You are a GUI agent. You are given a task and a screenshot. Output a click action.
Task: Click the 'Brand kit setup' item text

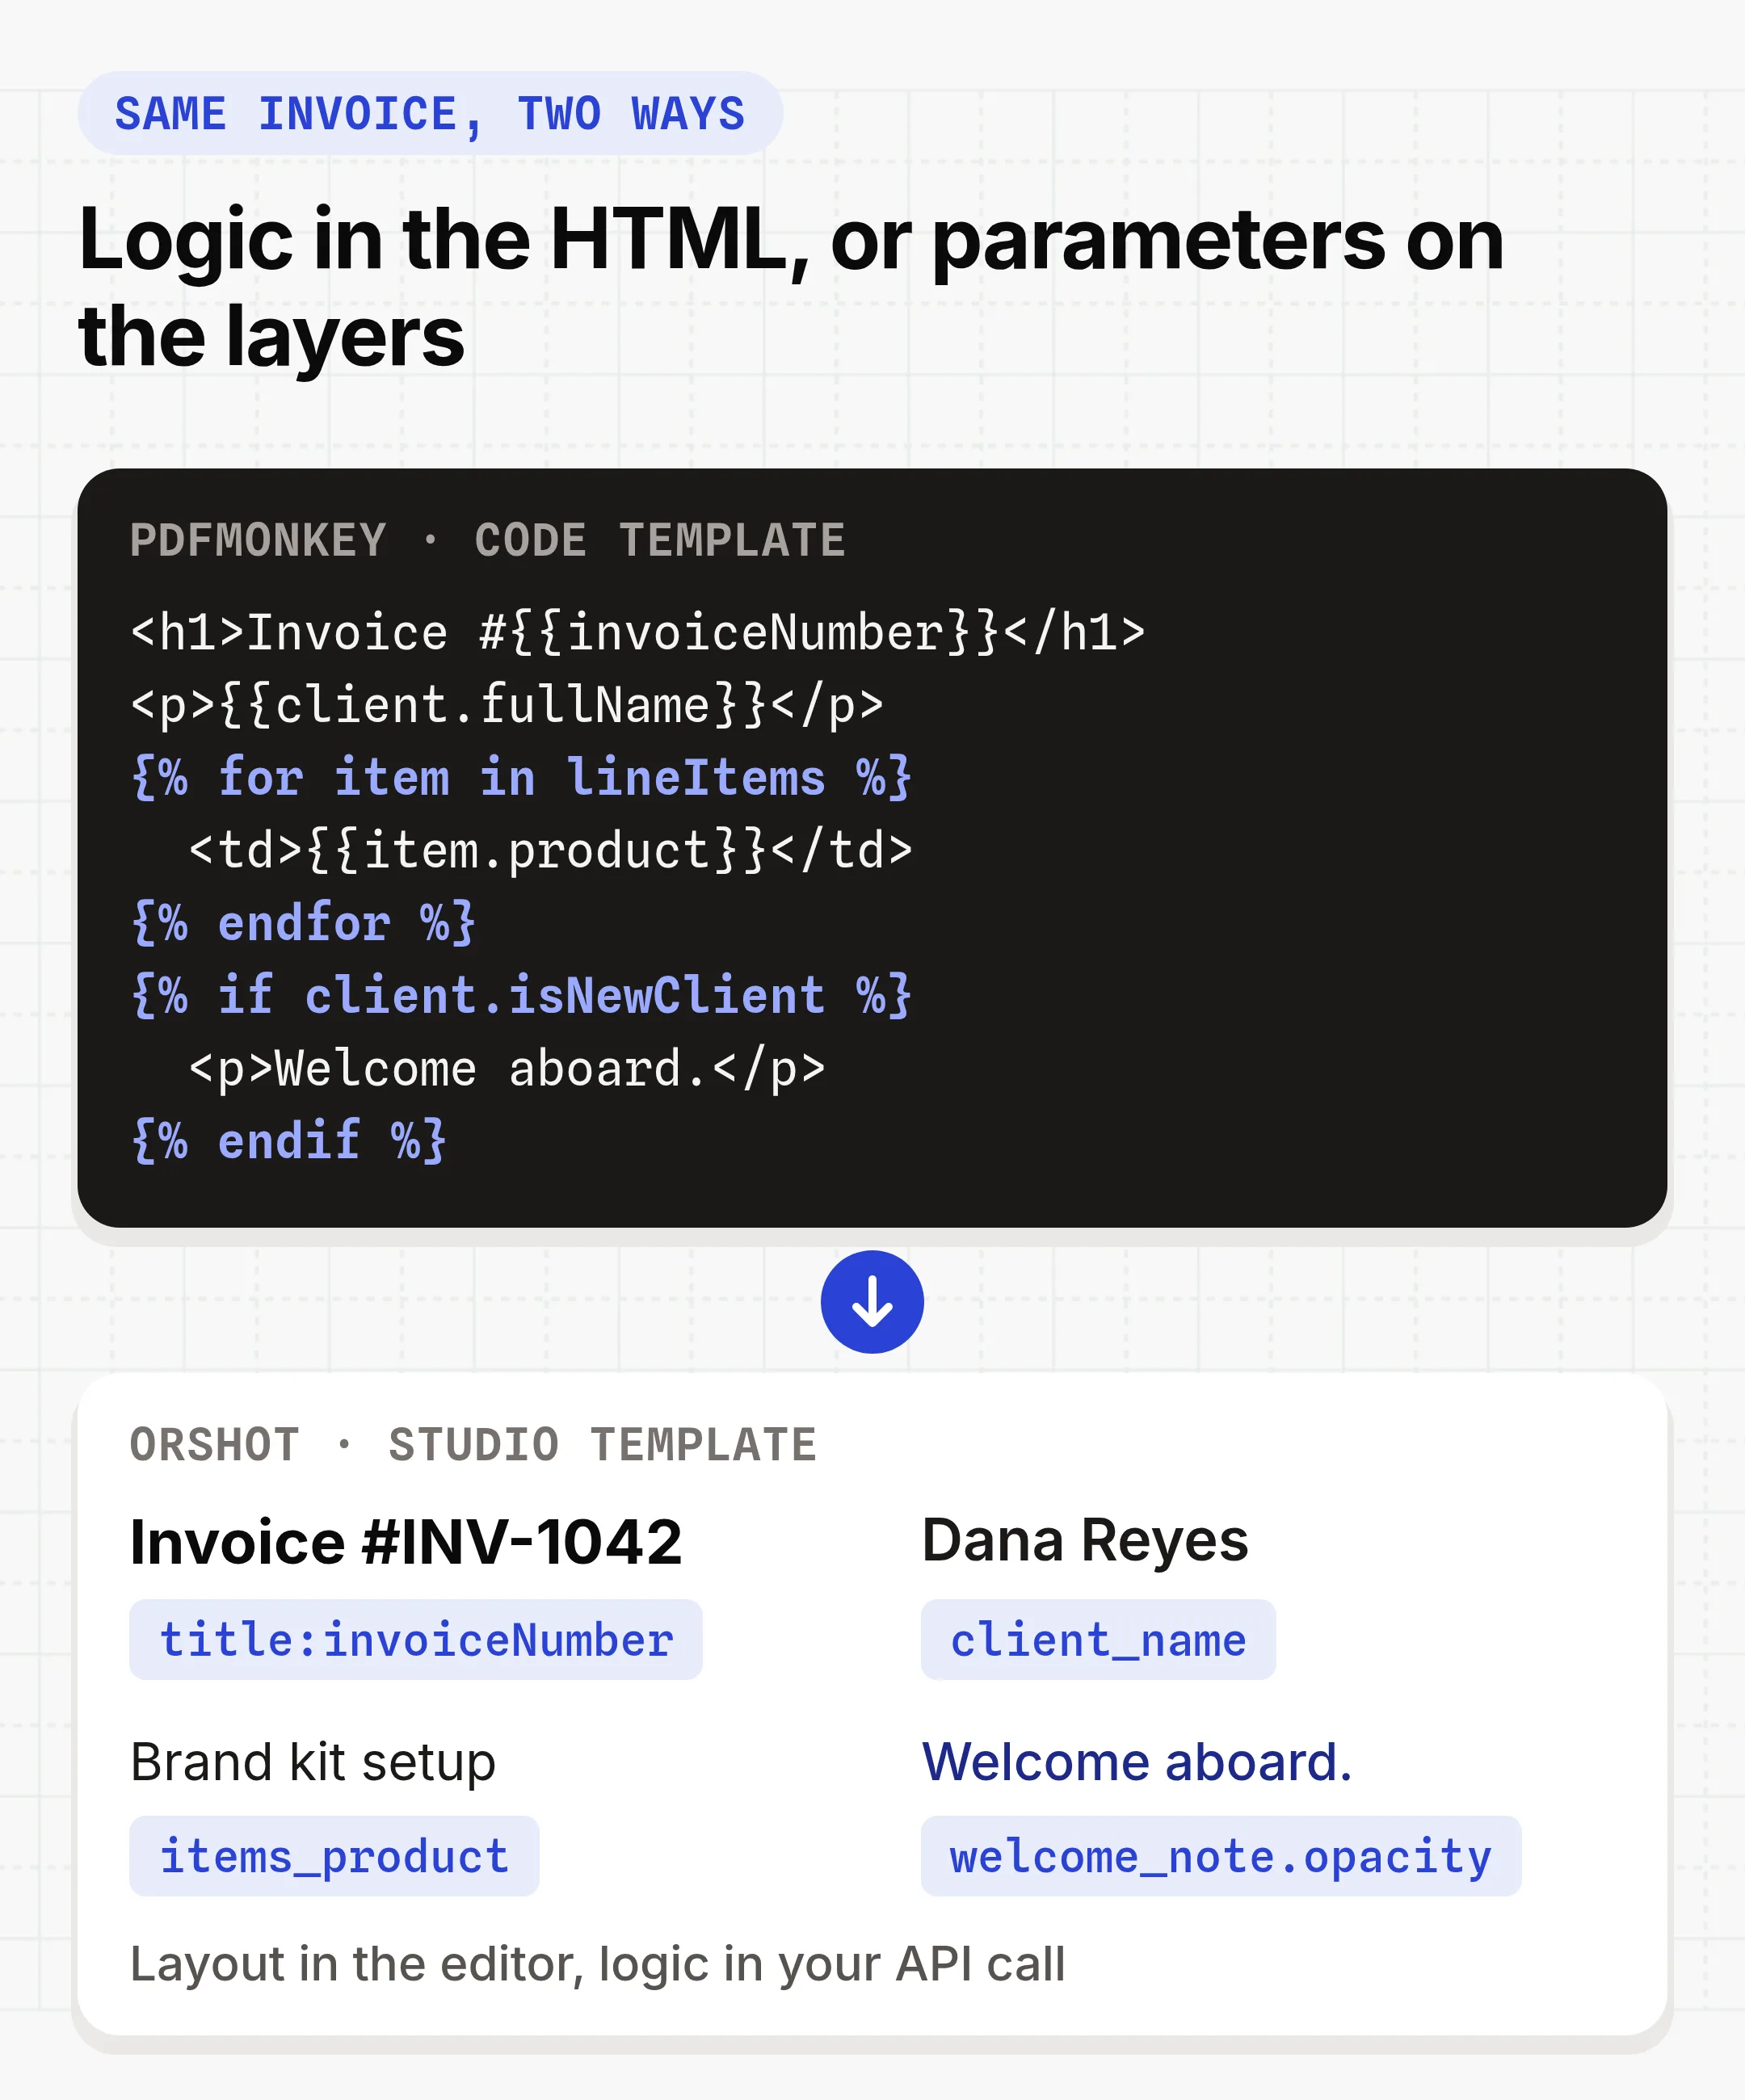pos(313,1762)
